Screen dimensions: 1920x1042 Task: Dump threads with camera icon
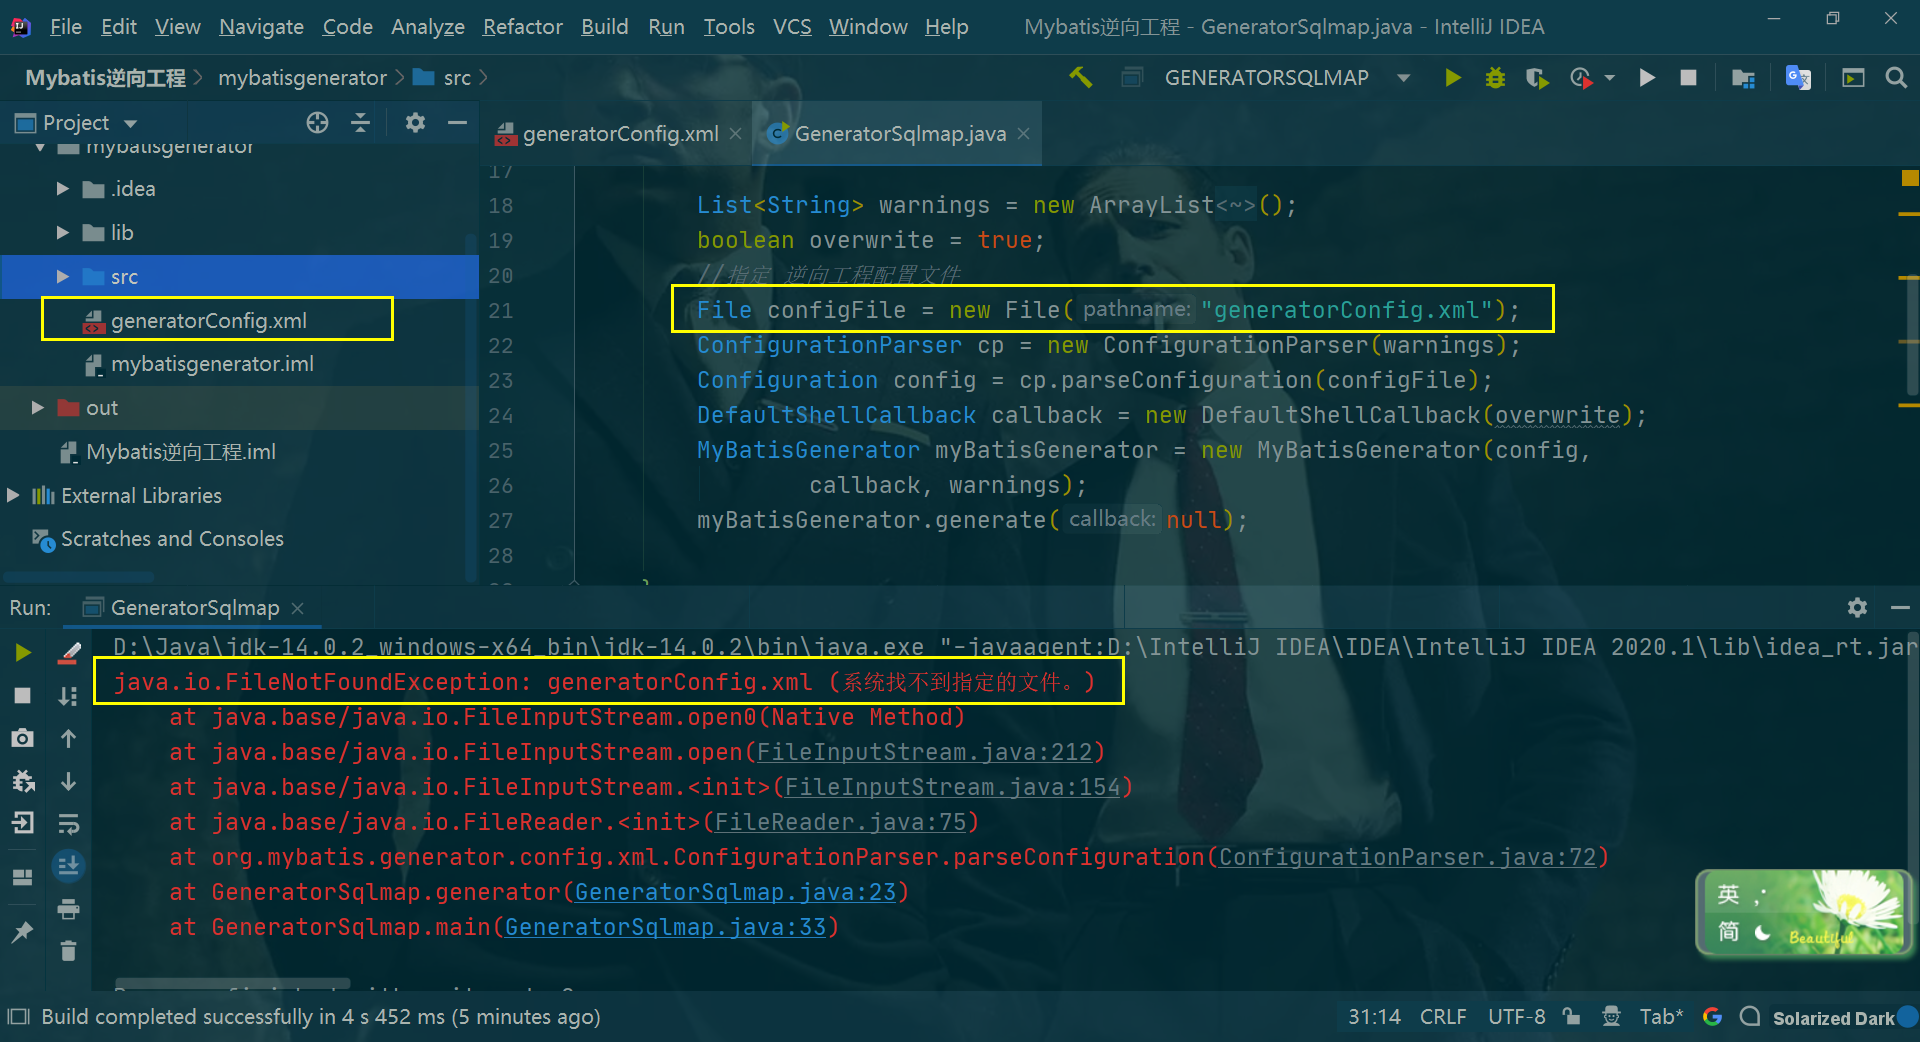pyautogui.click(x=22, y=739)
